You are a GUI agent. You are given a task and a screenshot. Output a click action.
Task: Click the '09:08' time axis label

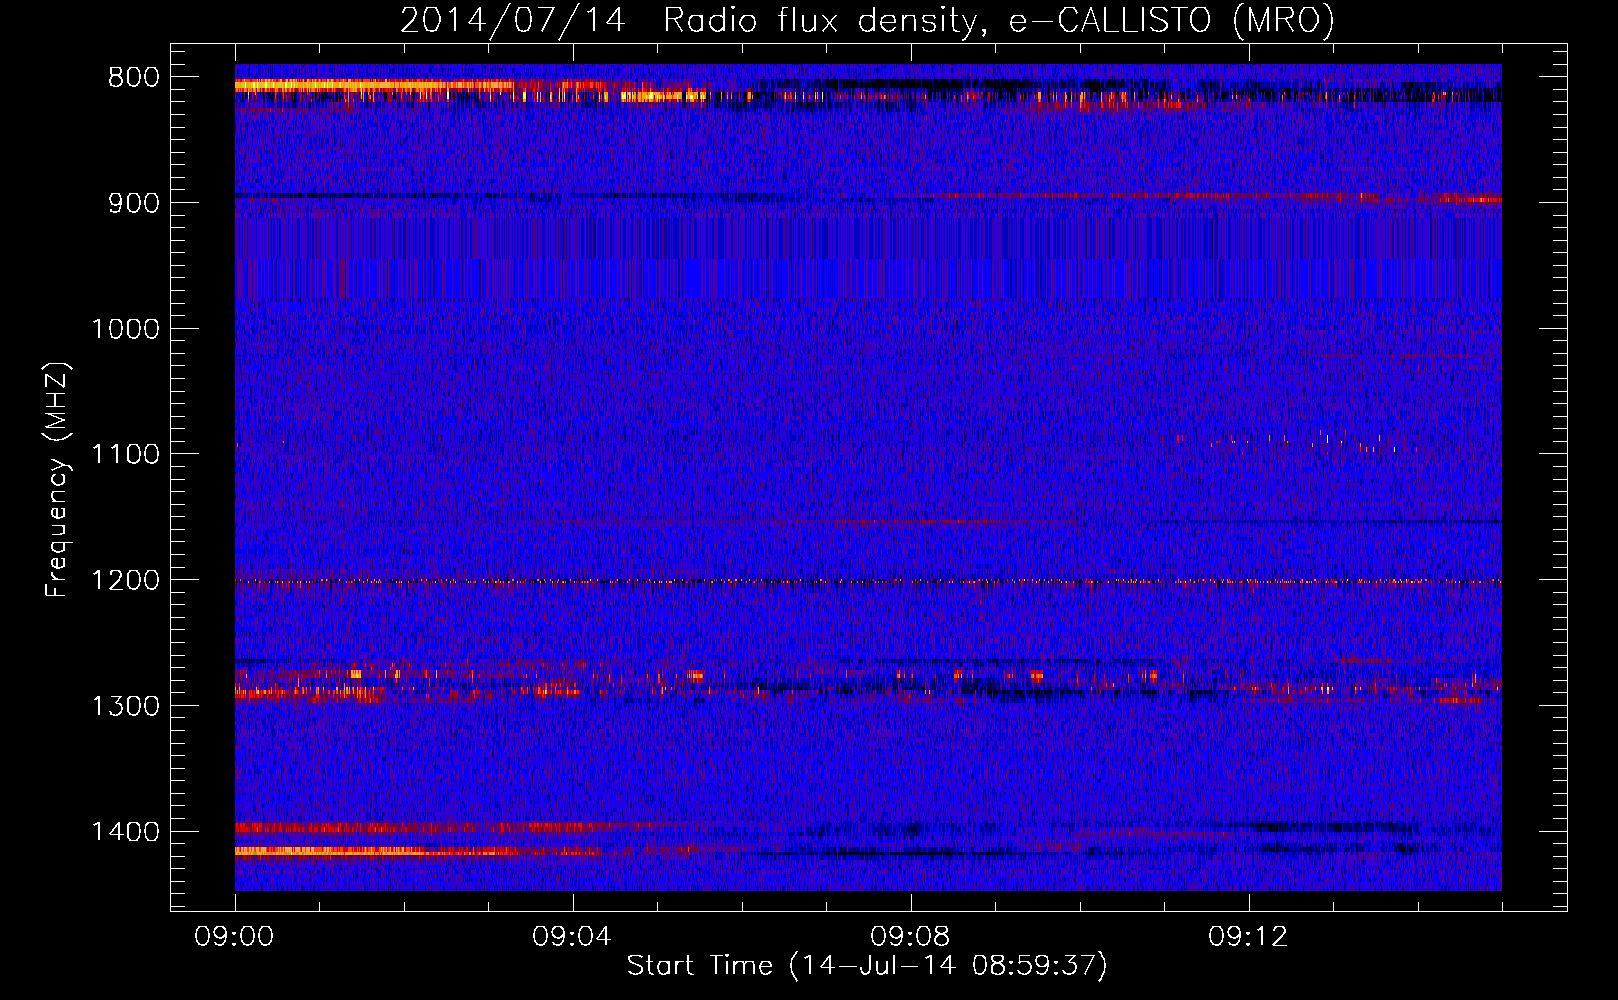[910, 937]
